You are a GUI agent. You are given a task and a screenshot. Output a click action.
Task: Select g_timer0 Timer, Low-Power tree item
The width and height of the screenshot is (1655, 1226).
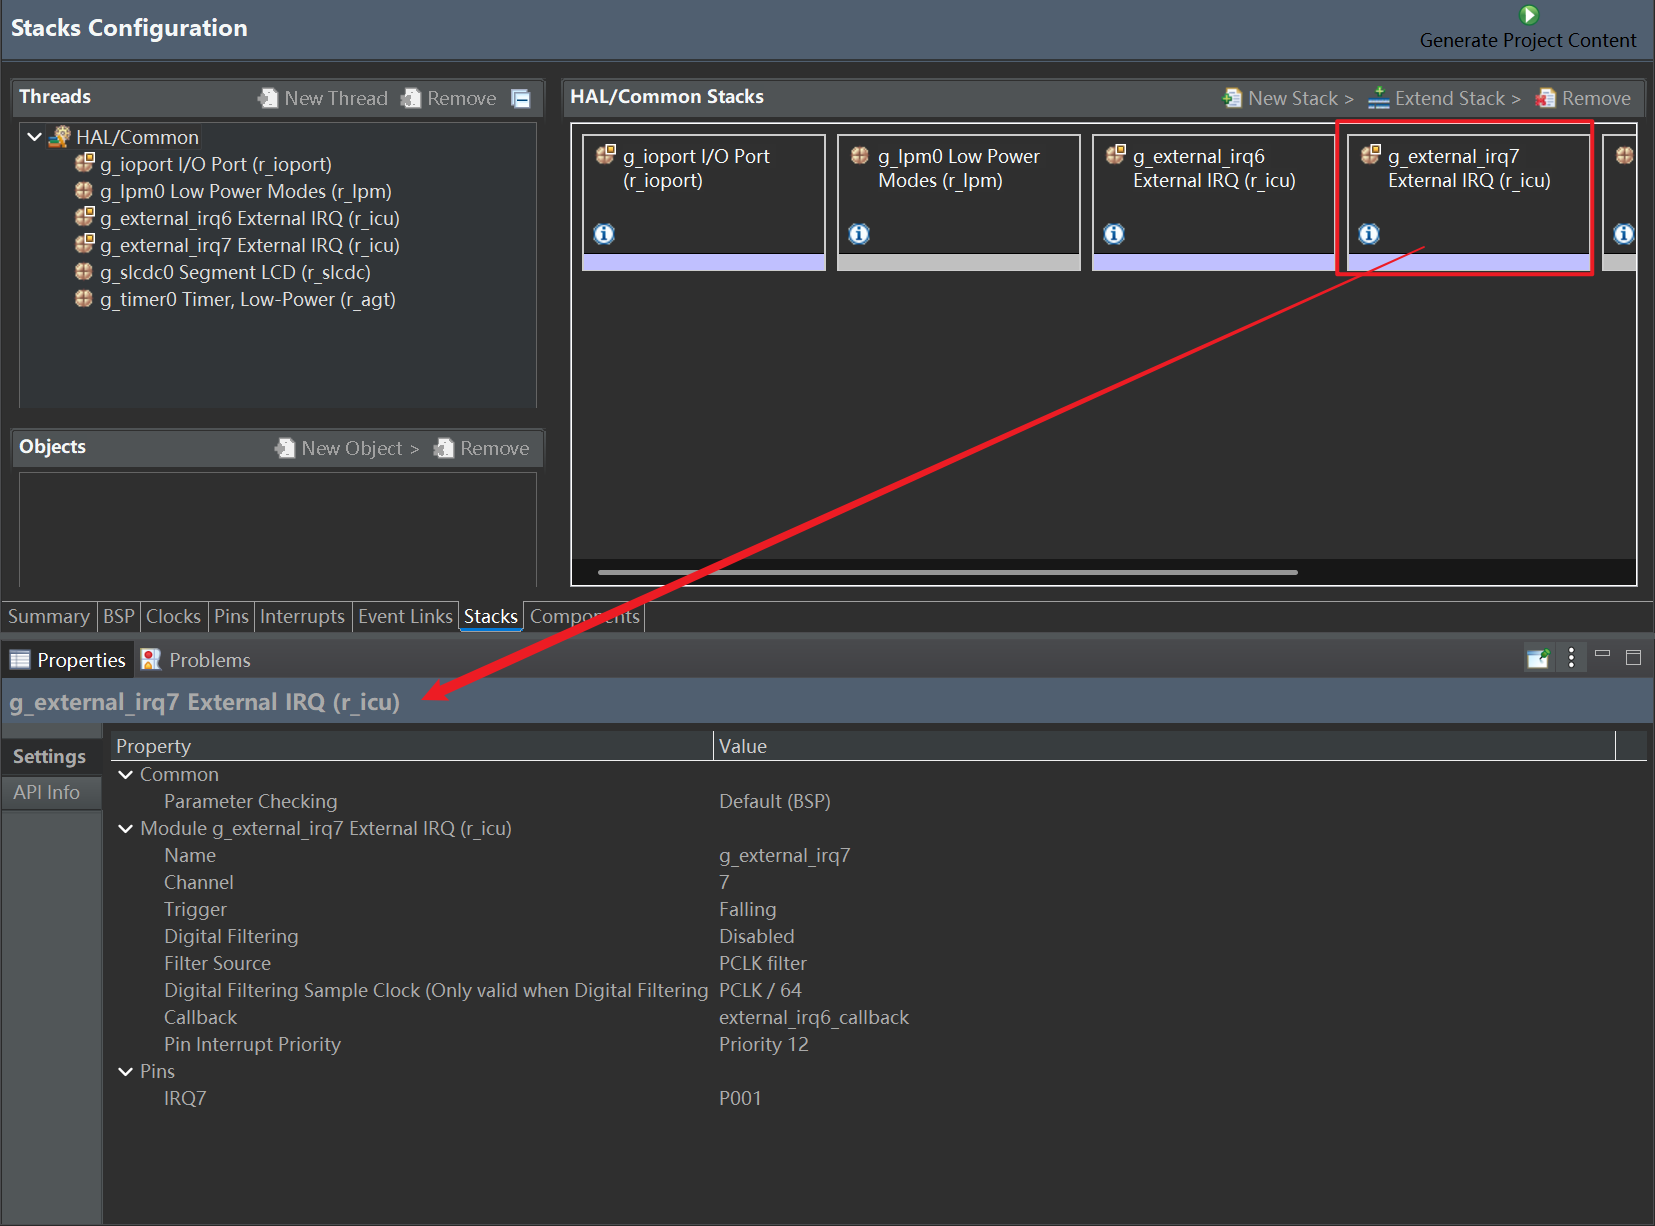click(x=247, y=299)
